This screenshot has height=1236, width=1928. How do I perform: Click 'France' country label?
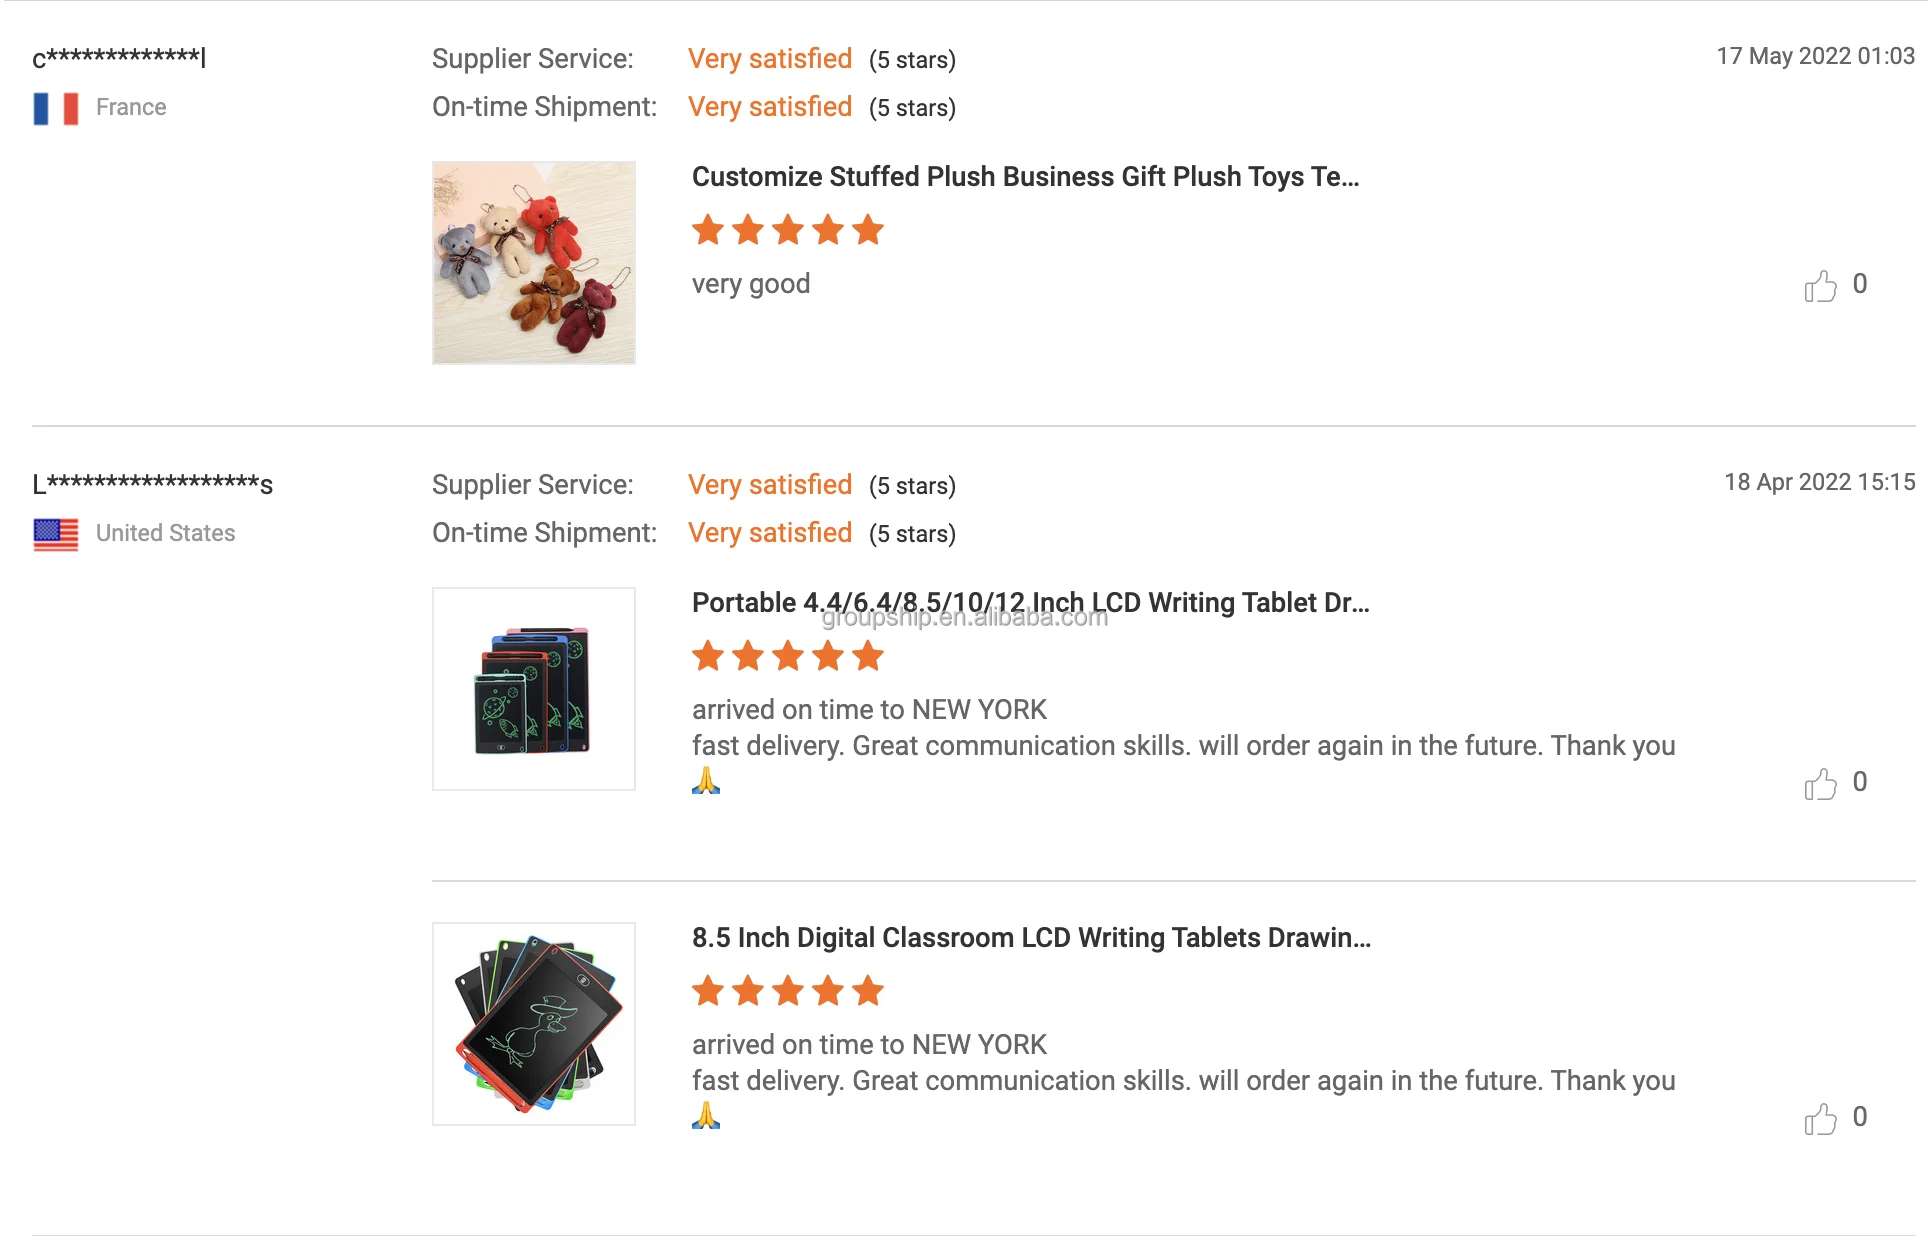click(131, 107)
